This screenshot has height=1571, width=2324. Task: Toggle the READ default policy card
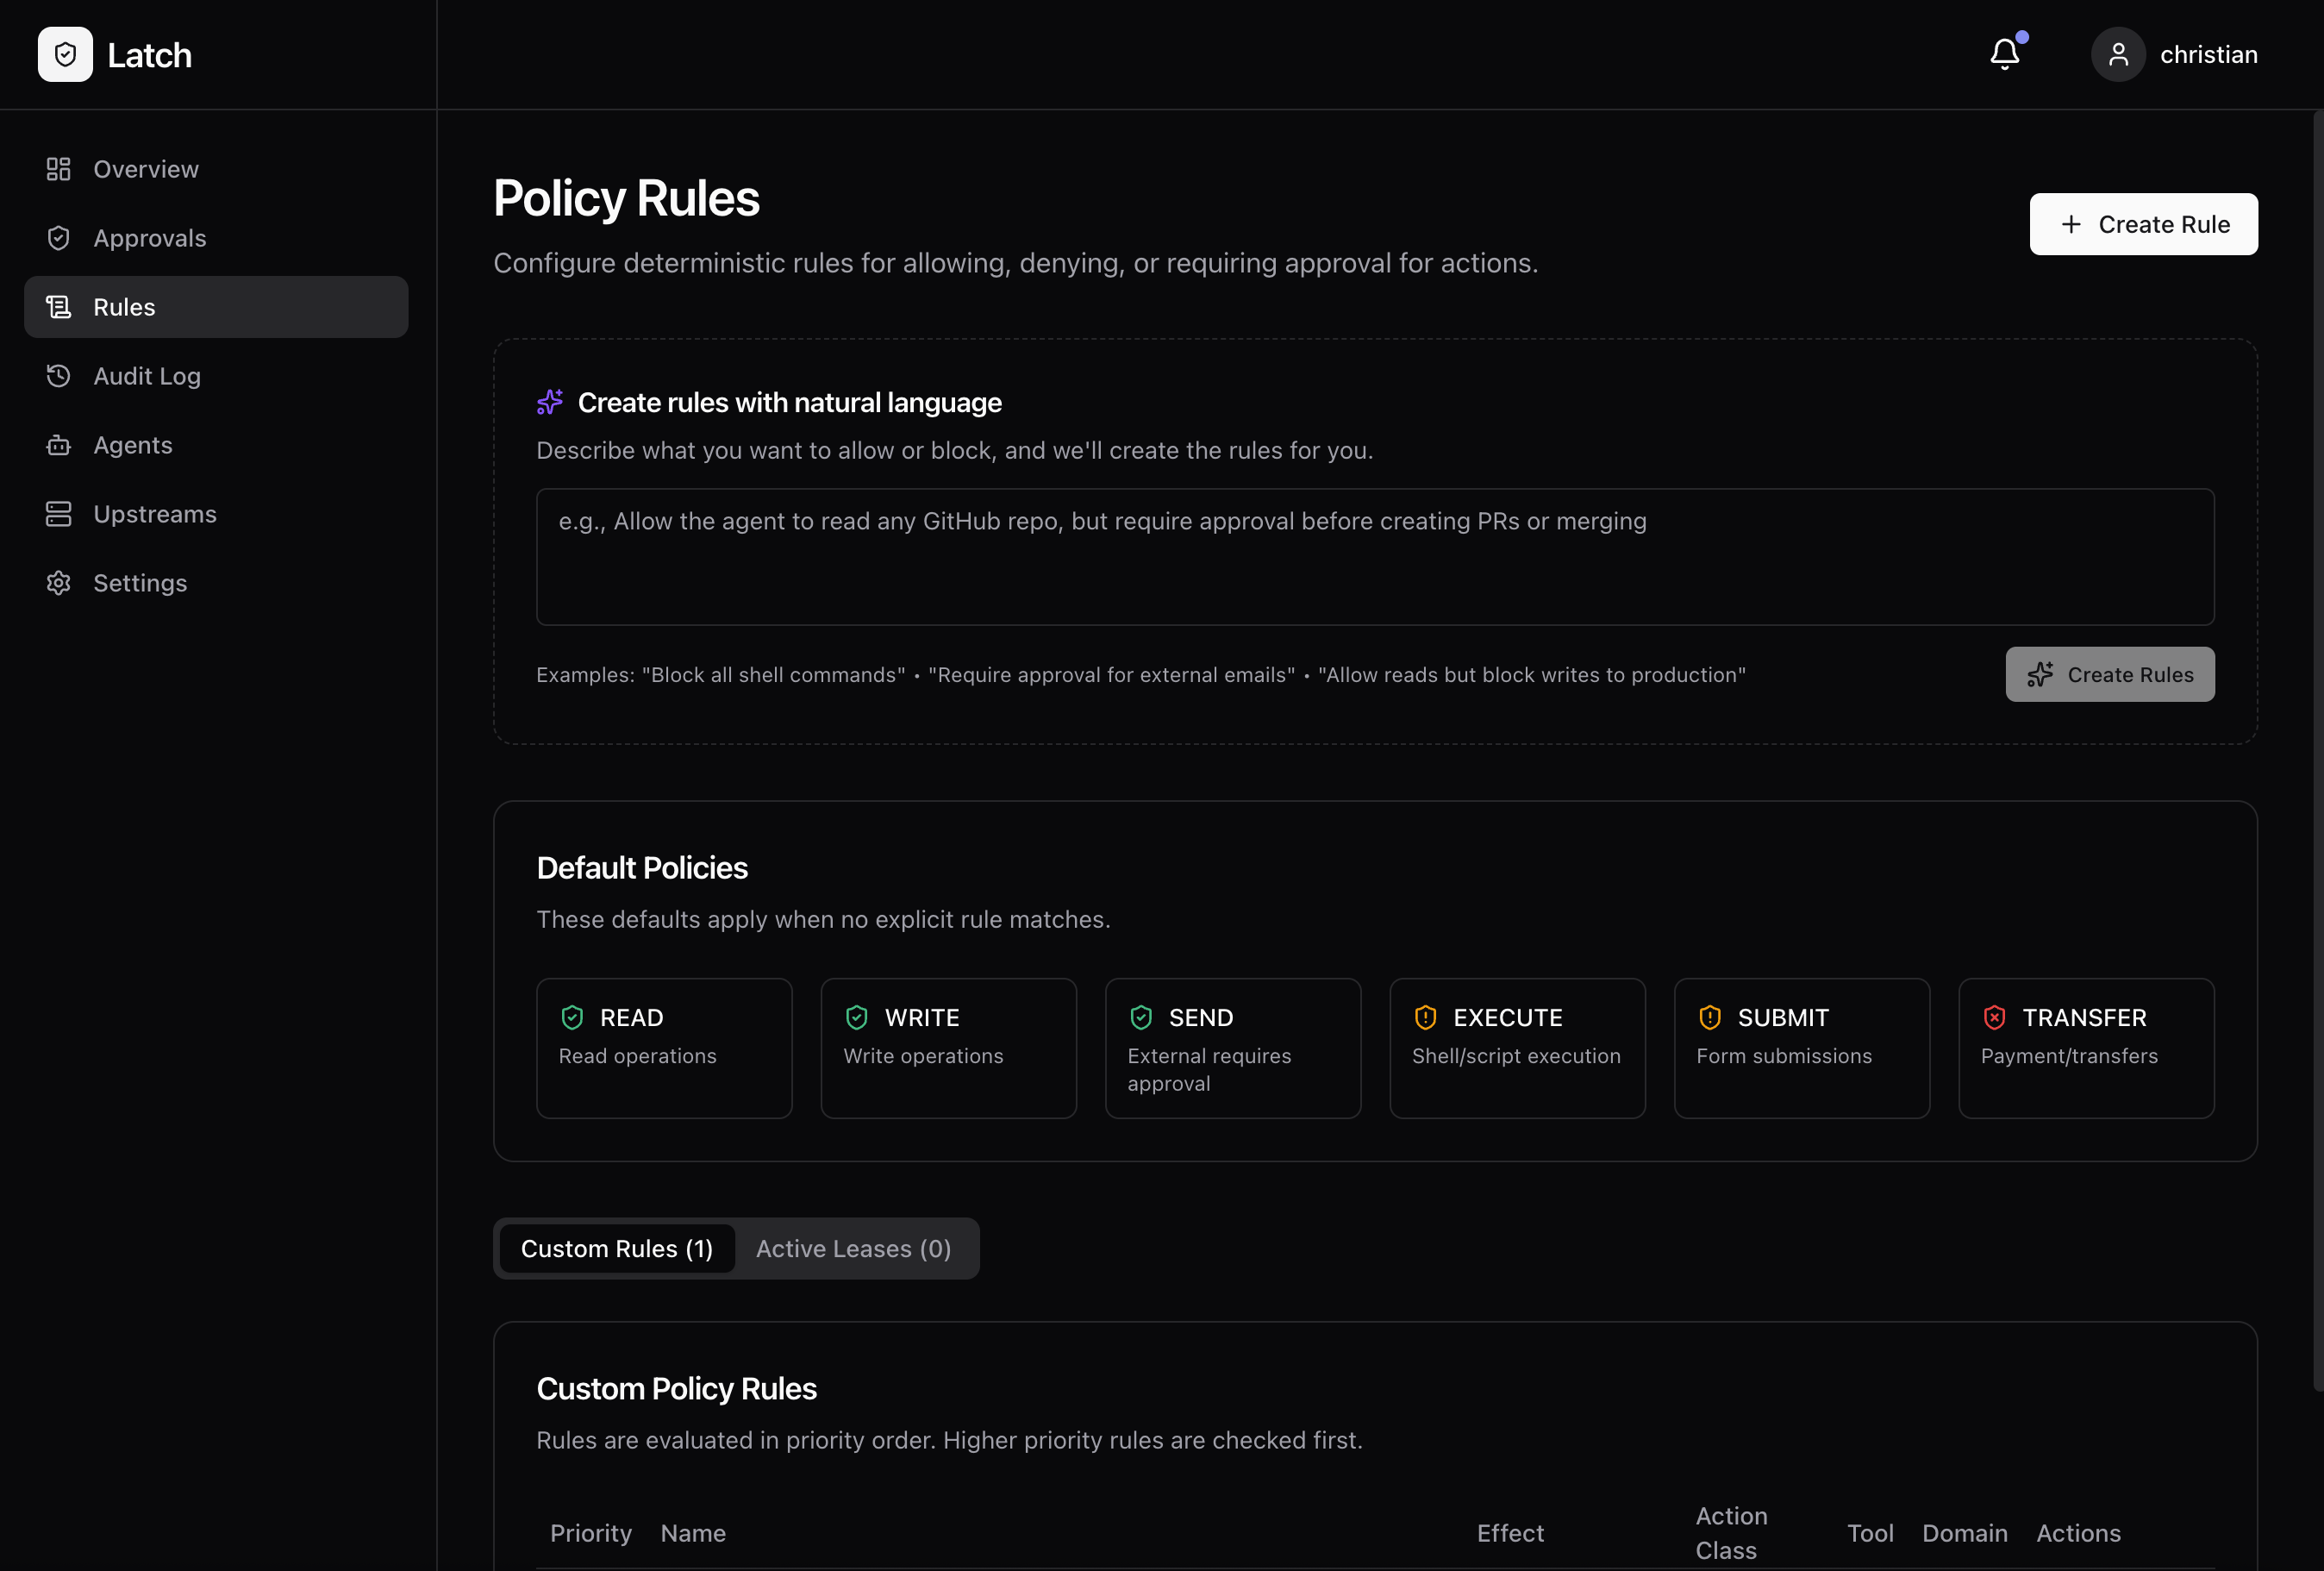[663, 1047]
